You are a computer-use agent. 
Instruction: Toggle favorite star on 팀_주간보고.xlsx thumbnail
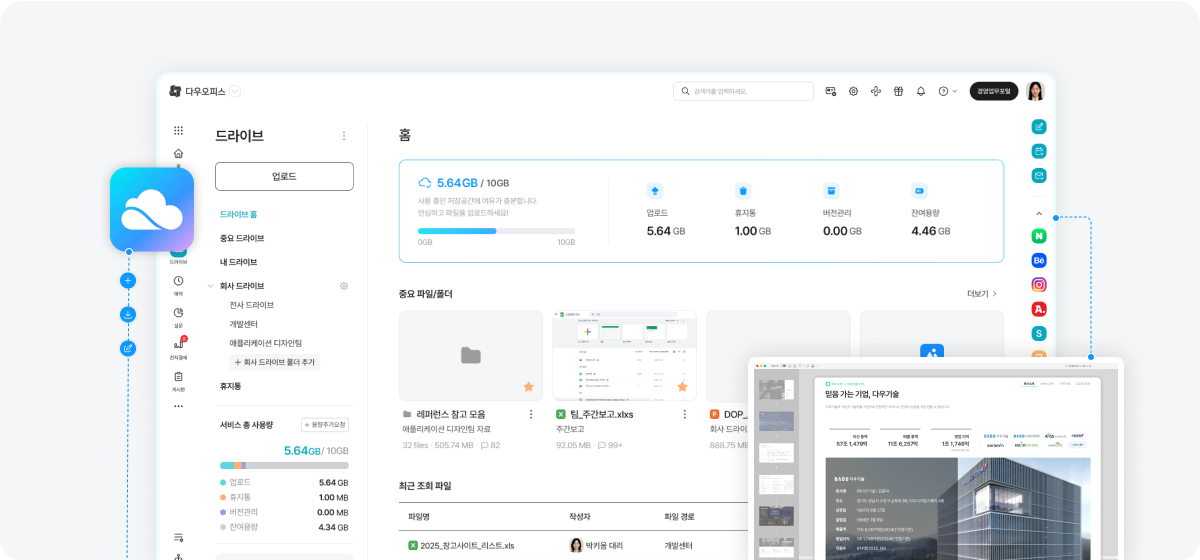click(682, 386)
